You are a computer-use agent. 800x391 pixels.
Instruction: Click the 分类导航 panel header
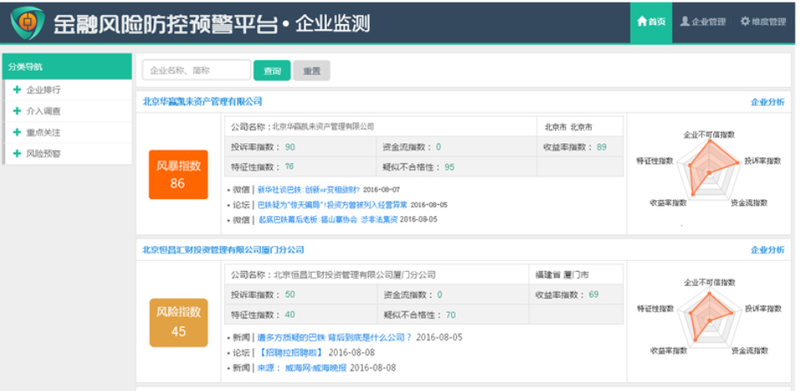click(67, 67)
